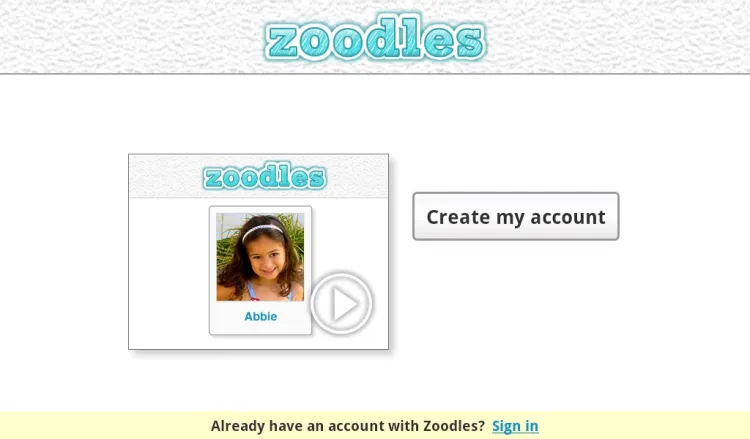Select Abbie's profile photo
750x439 pixels.
260,257
